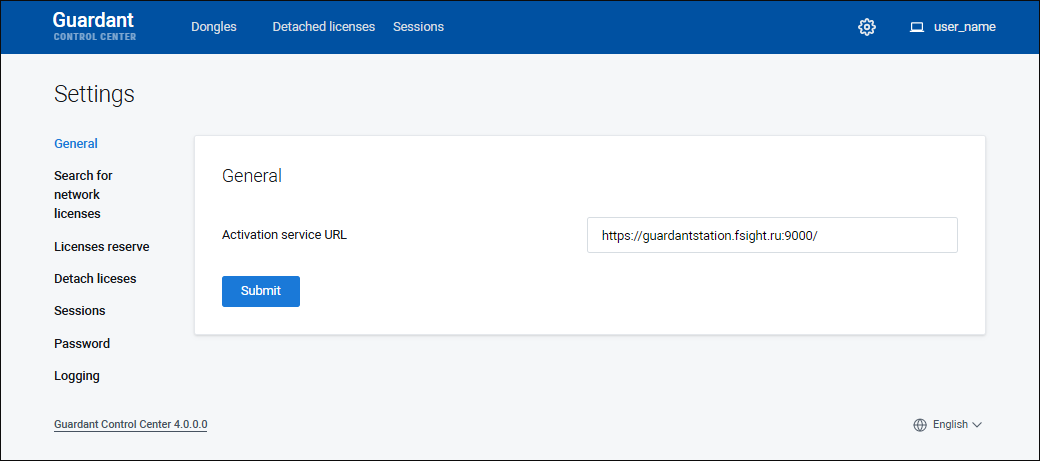This screenshot has width=1040, height=461.
Task: Click the computer icon beside user_name
Action: pyautogui.click(x=916, y=27)
